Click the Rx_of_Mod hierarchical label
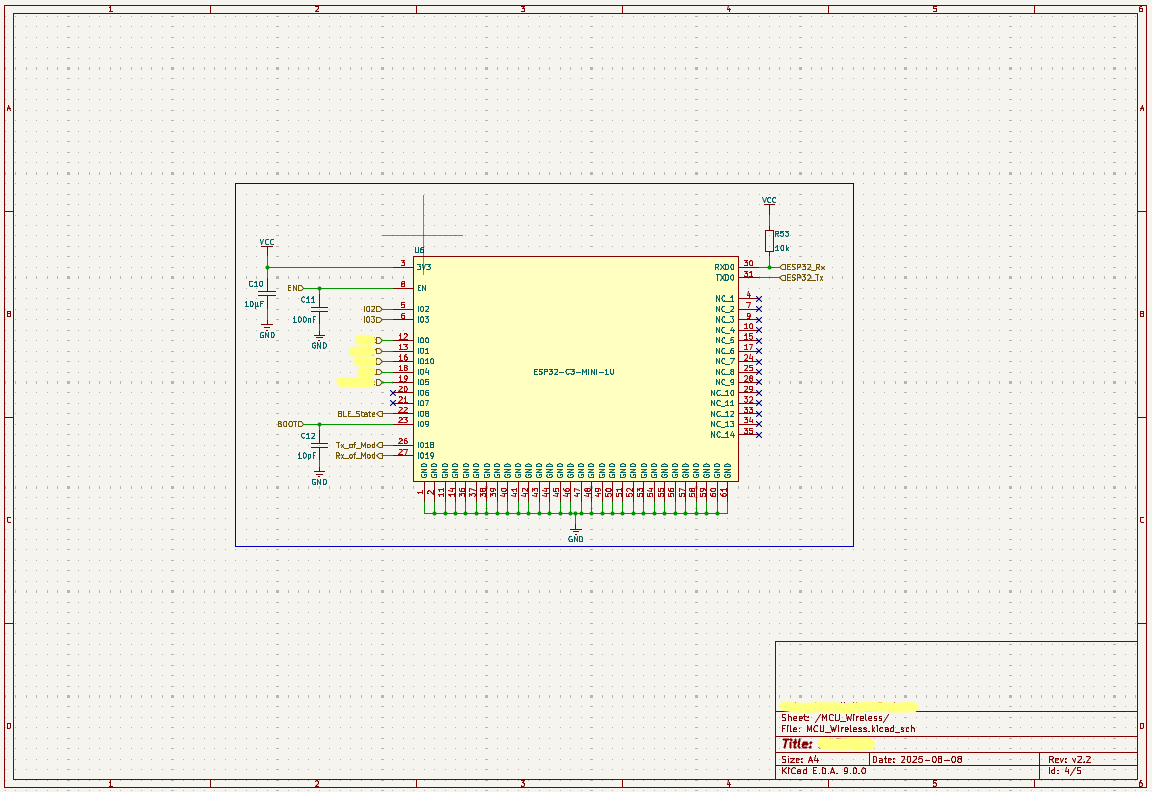The height and width of the screenshot is (792, 1152). (359, 456)
